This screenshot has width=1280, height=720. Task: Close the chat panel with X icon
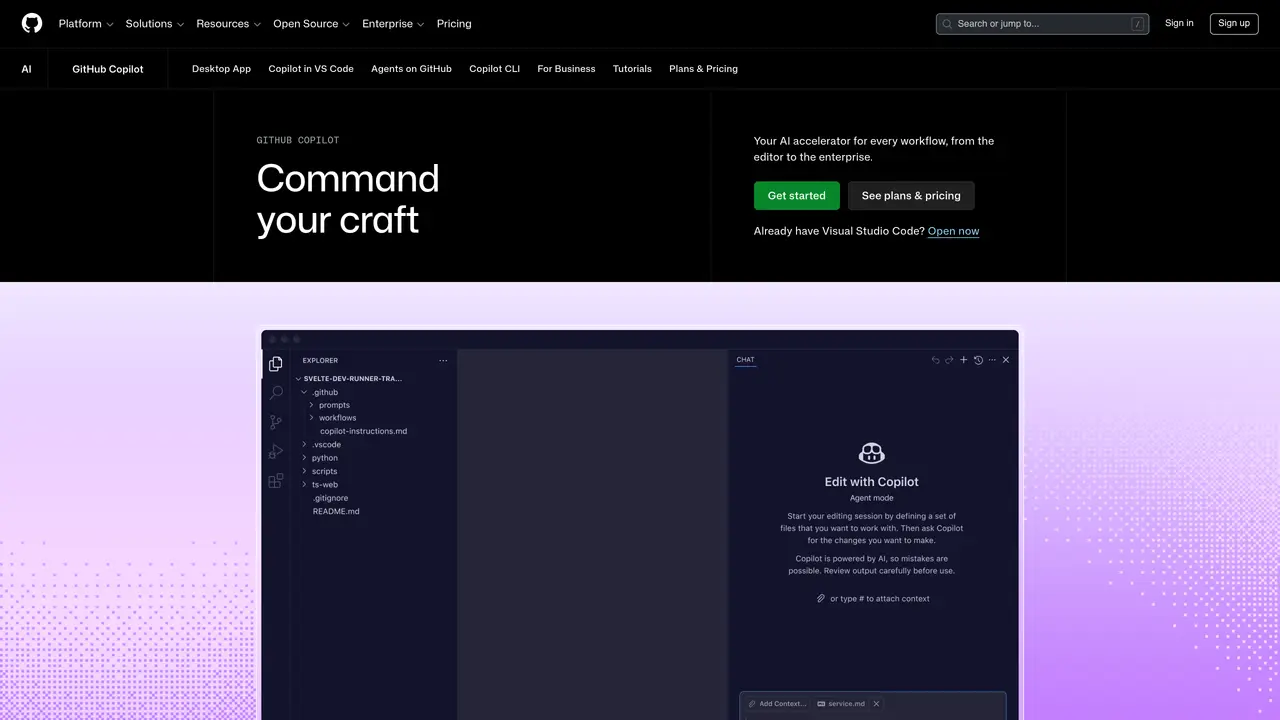pos(1006,360)
